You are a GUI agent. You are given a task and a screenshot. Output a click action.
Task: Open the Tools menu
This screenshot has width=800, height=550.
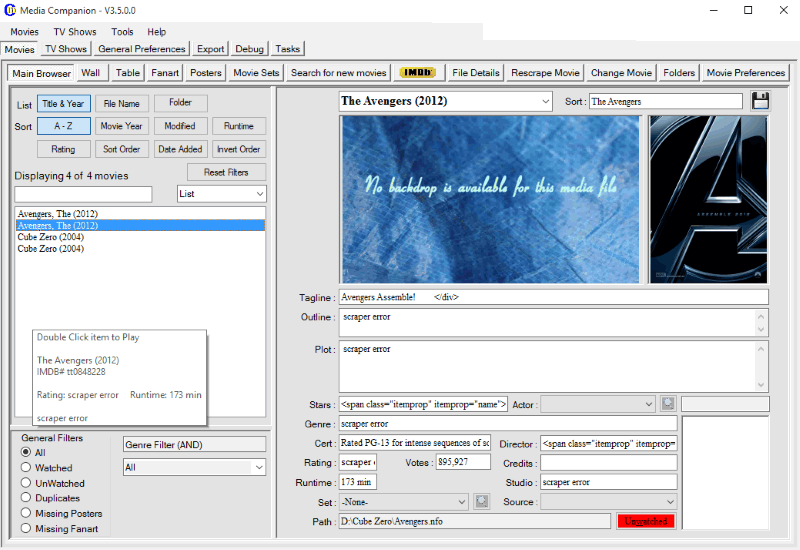pyautogui.click(x=122, y=32)
